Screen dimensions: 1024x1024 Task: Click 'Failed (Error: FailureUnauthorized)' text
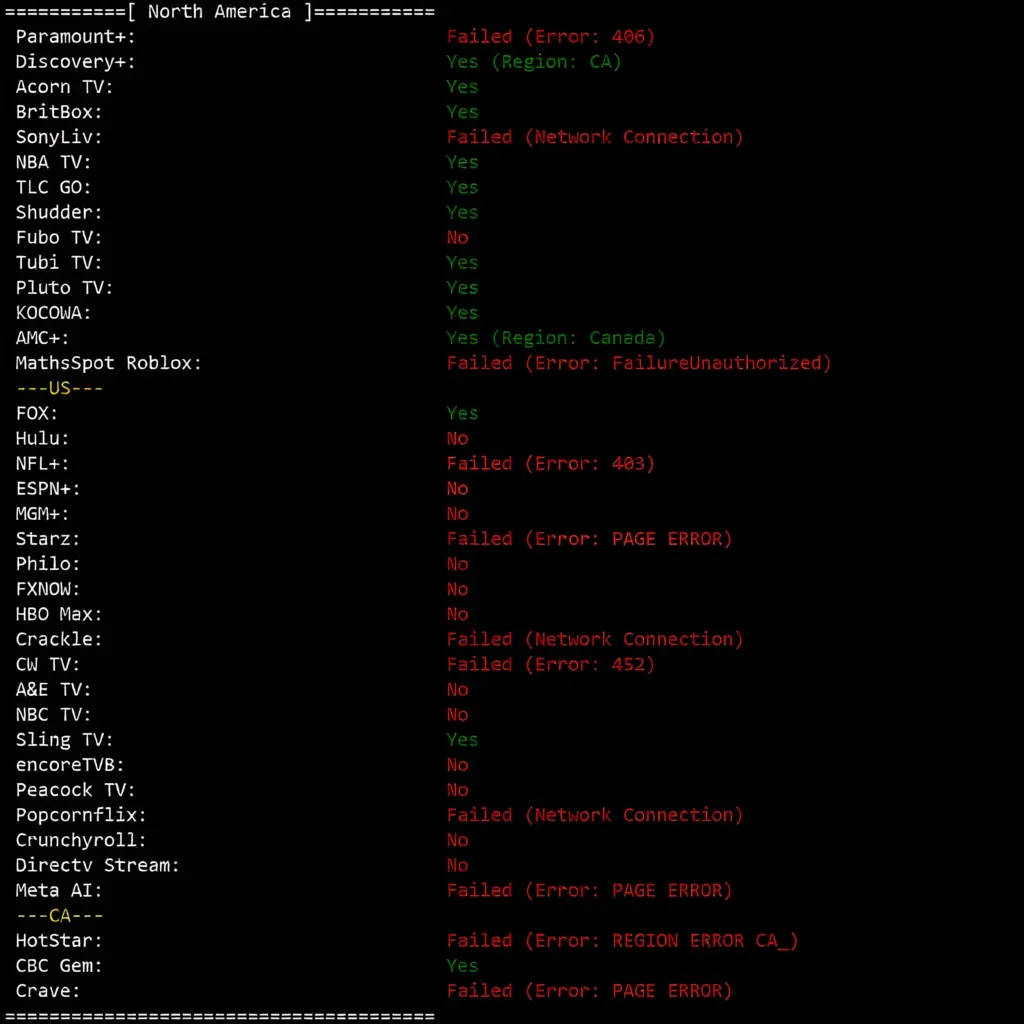pos(639,363)
